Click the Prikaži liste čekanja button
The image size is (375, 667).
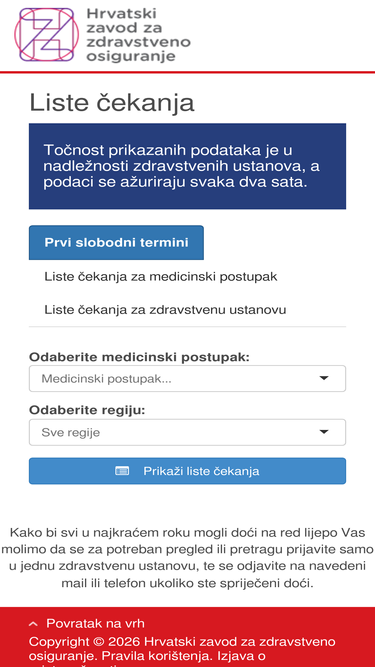pos(187,471)
